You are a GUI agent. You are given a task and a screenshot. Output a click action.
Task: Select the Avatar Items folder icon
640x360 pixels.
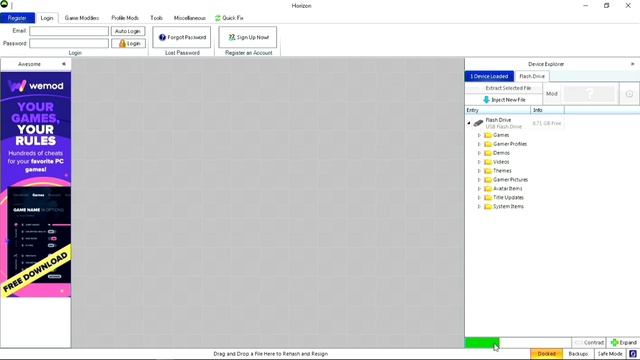(488, 189)
